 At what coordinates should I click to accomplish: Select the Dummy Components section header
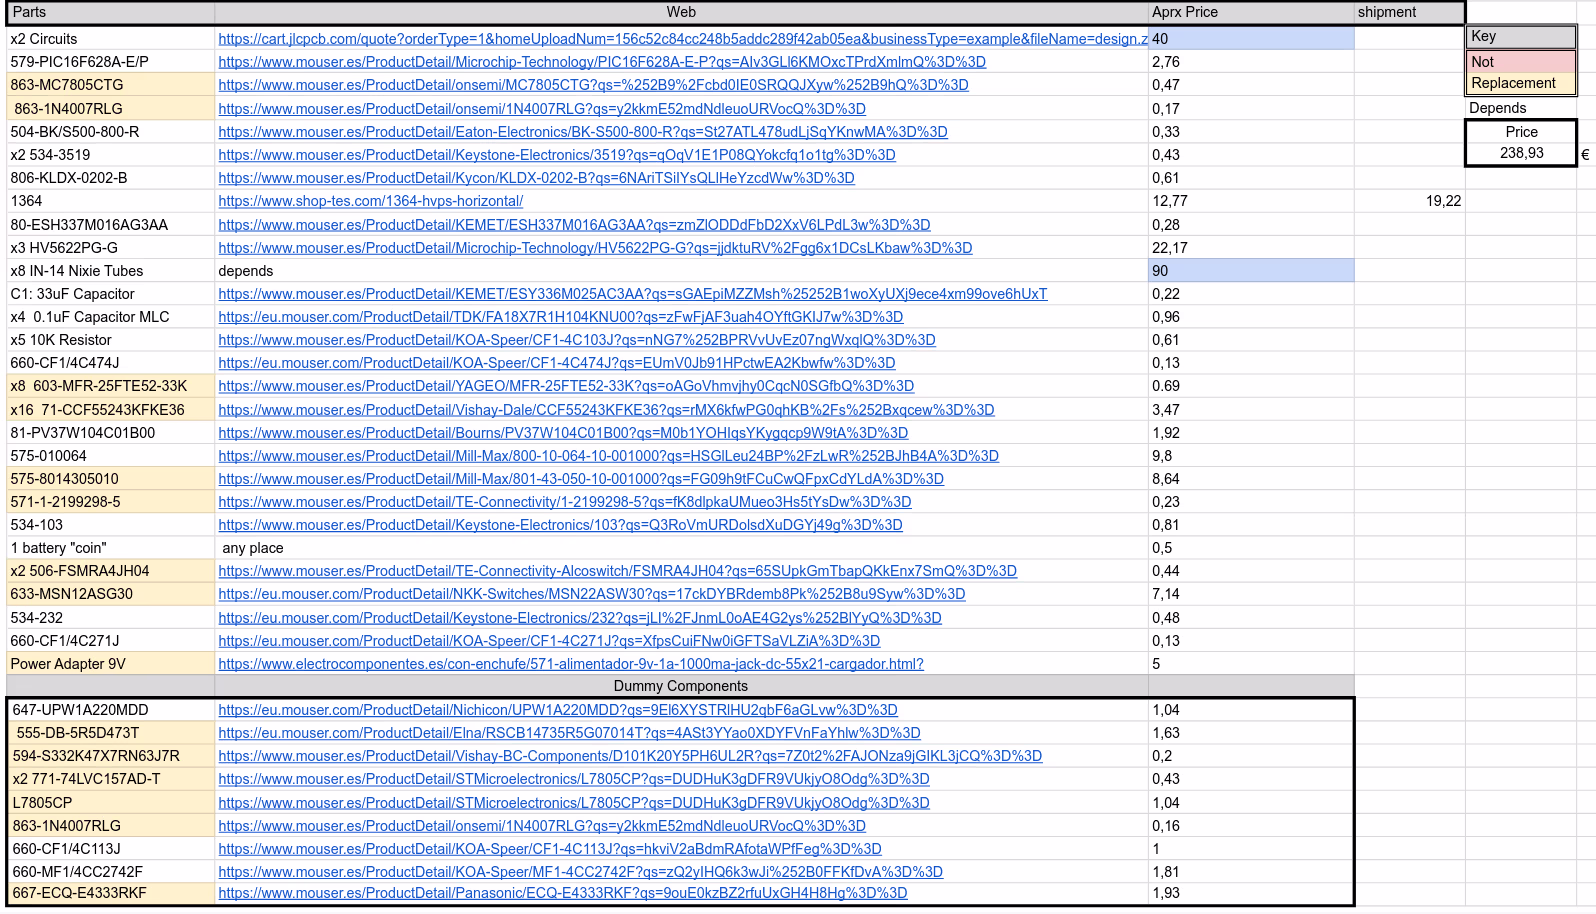680,686
